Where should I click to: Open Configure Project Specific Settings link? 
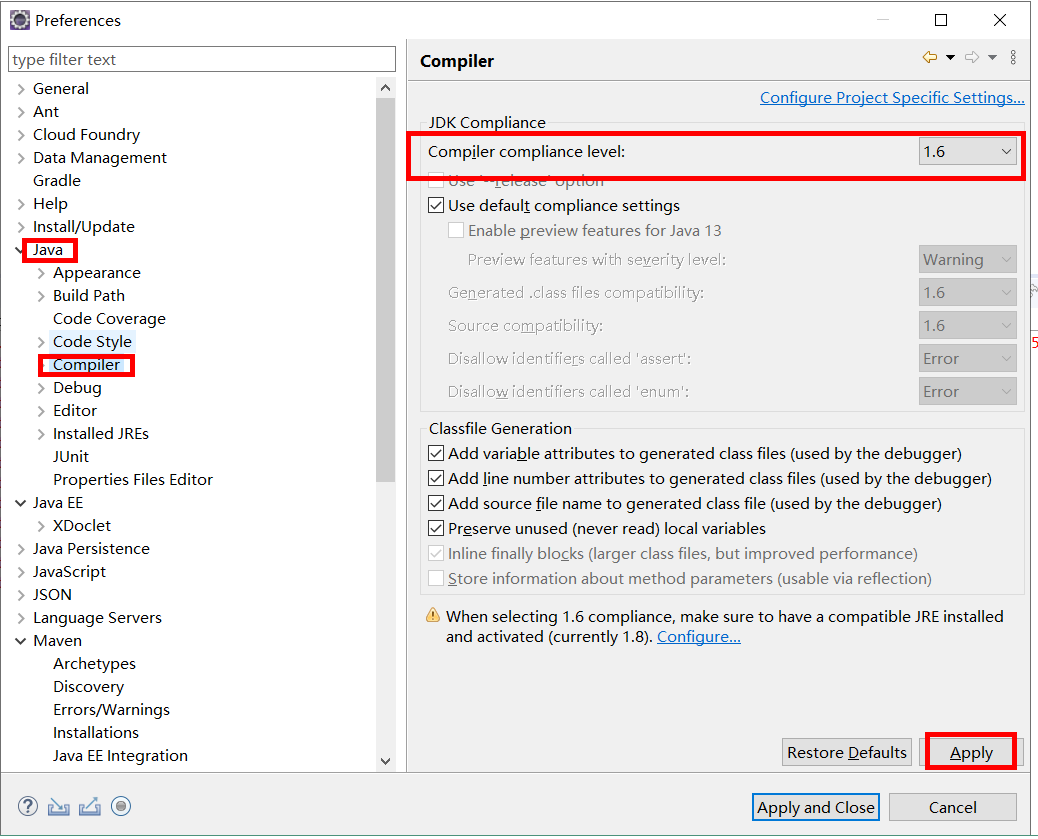pos(892,98)
